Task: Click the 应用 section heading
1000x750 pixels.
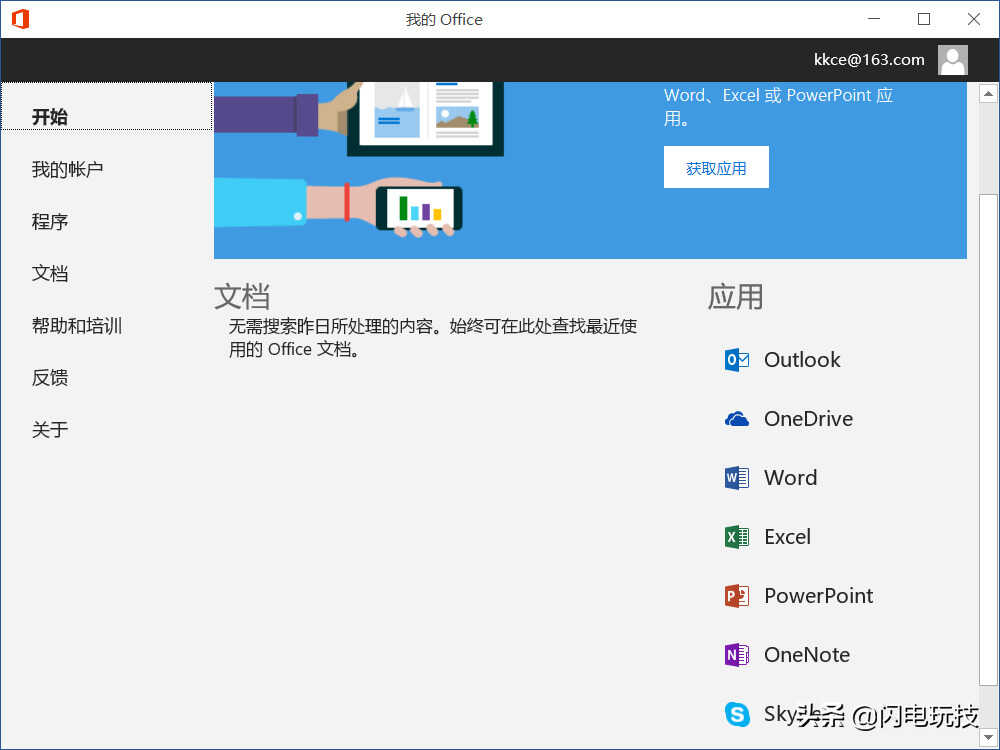Action: 735,297
